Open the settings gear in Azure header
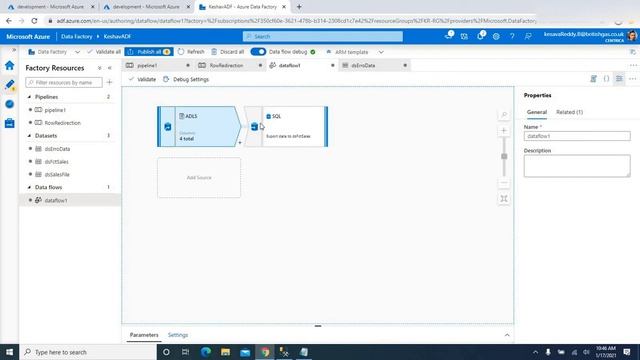 pyautogui.click(x=496, y=36)
